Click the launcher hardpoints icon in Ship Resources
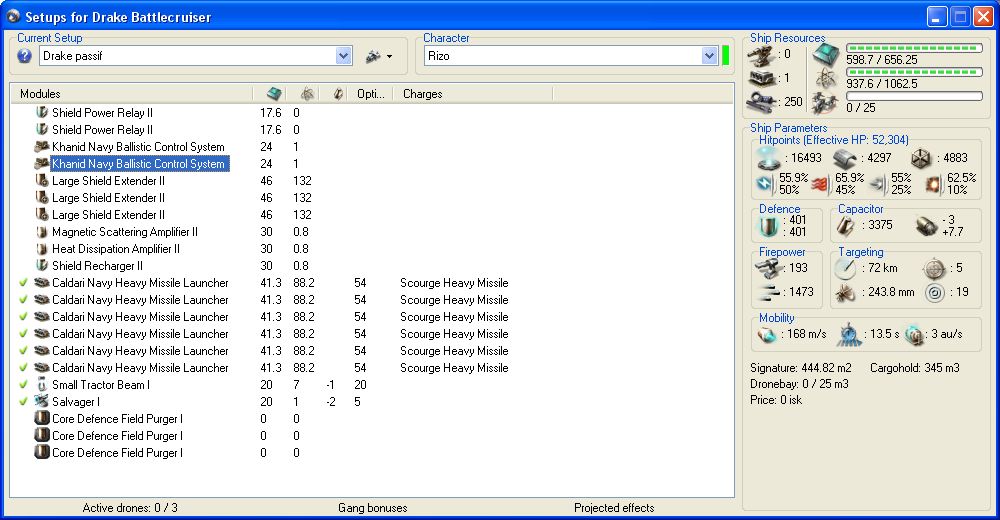 point(762,78)
